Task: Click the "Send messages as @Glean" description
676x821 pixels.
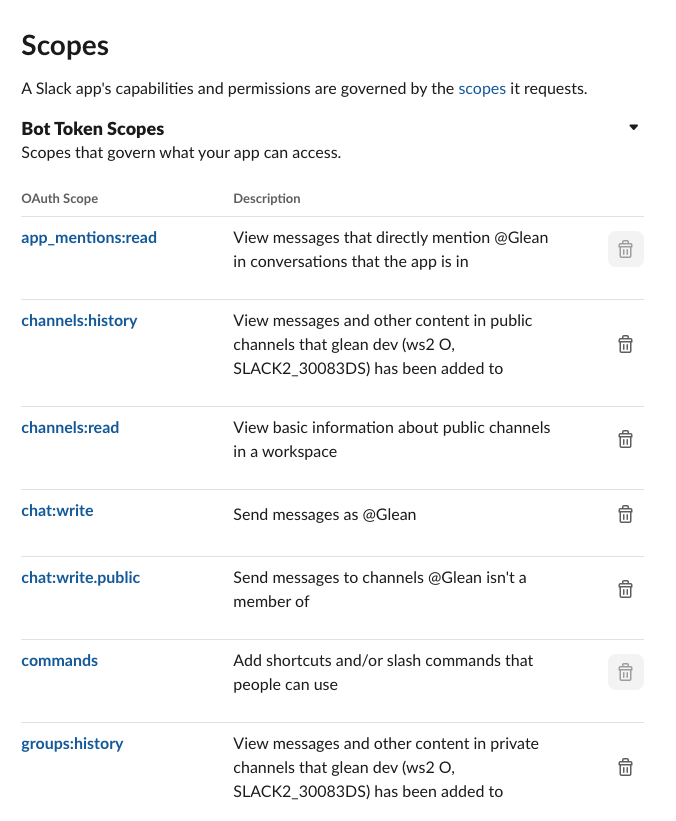Action: click(324, 515)
